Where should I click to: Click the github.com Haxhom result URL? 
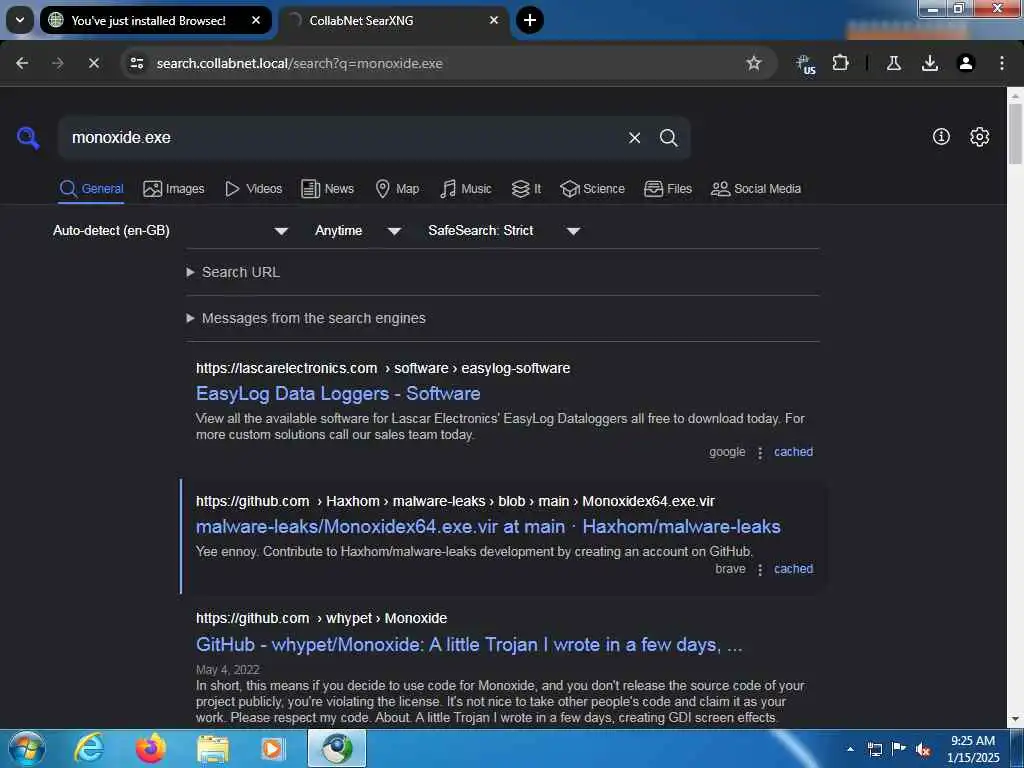point(455,502)
